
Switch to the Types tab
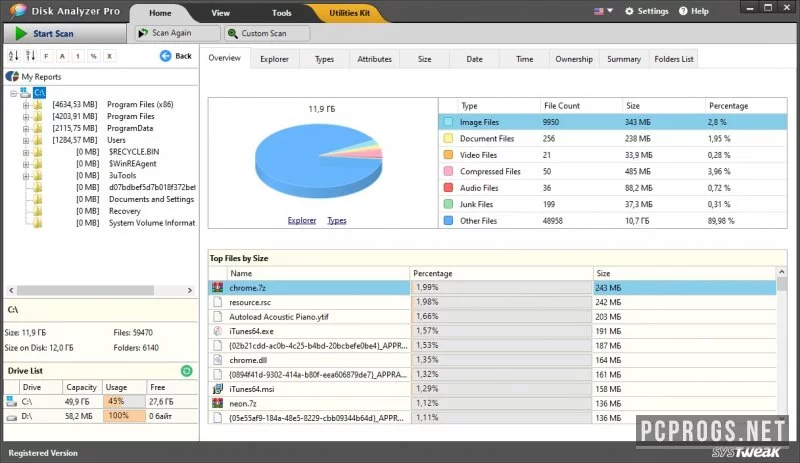point(324,59)
